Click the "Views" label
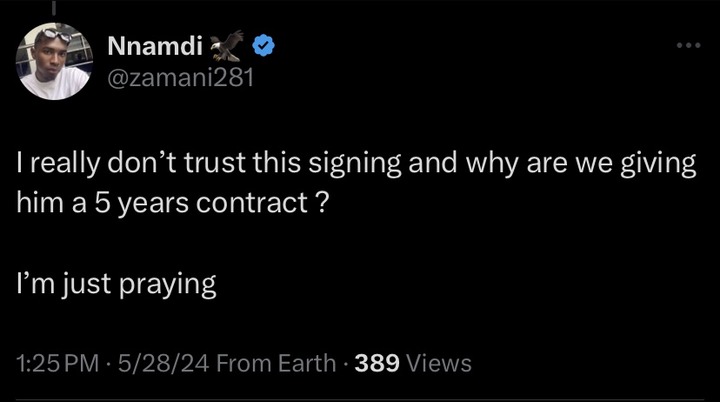The width and height of the screenshot is (720, 402). (438, 363)
